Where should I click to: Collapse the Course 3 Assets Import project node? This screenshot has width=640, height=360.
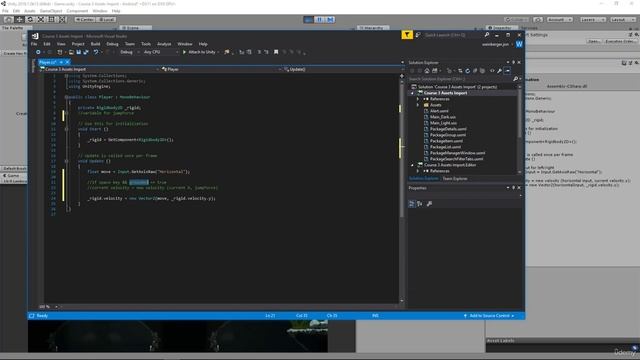click(412, 93)
